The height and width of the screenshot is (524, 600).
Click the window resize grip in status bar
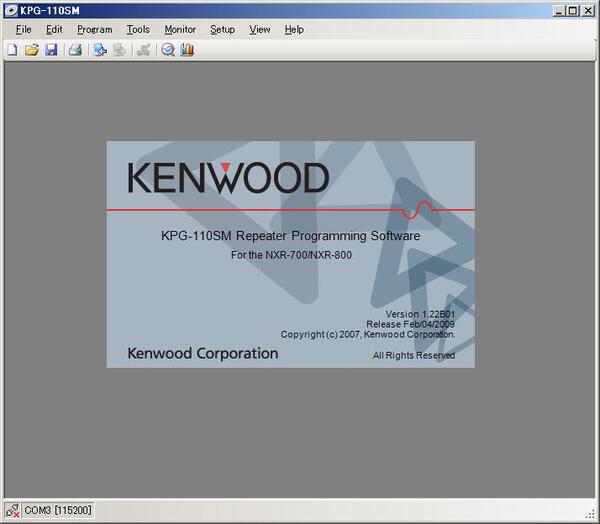coord(590,514)
